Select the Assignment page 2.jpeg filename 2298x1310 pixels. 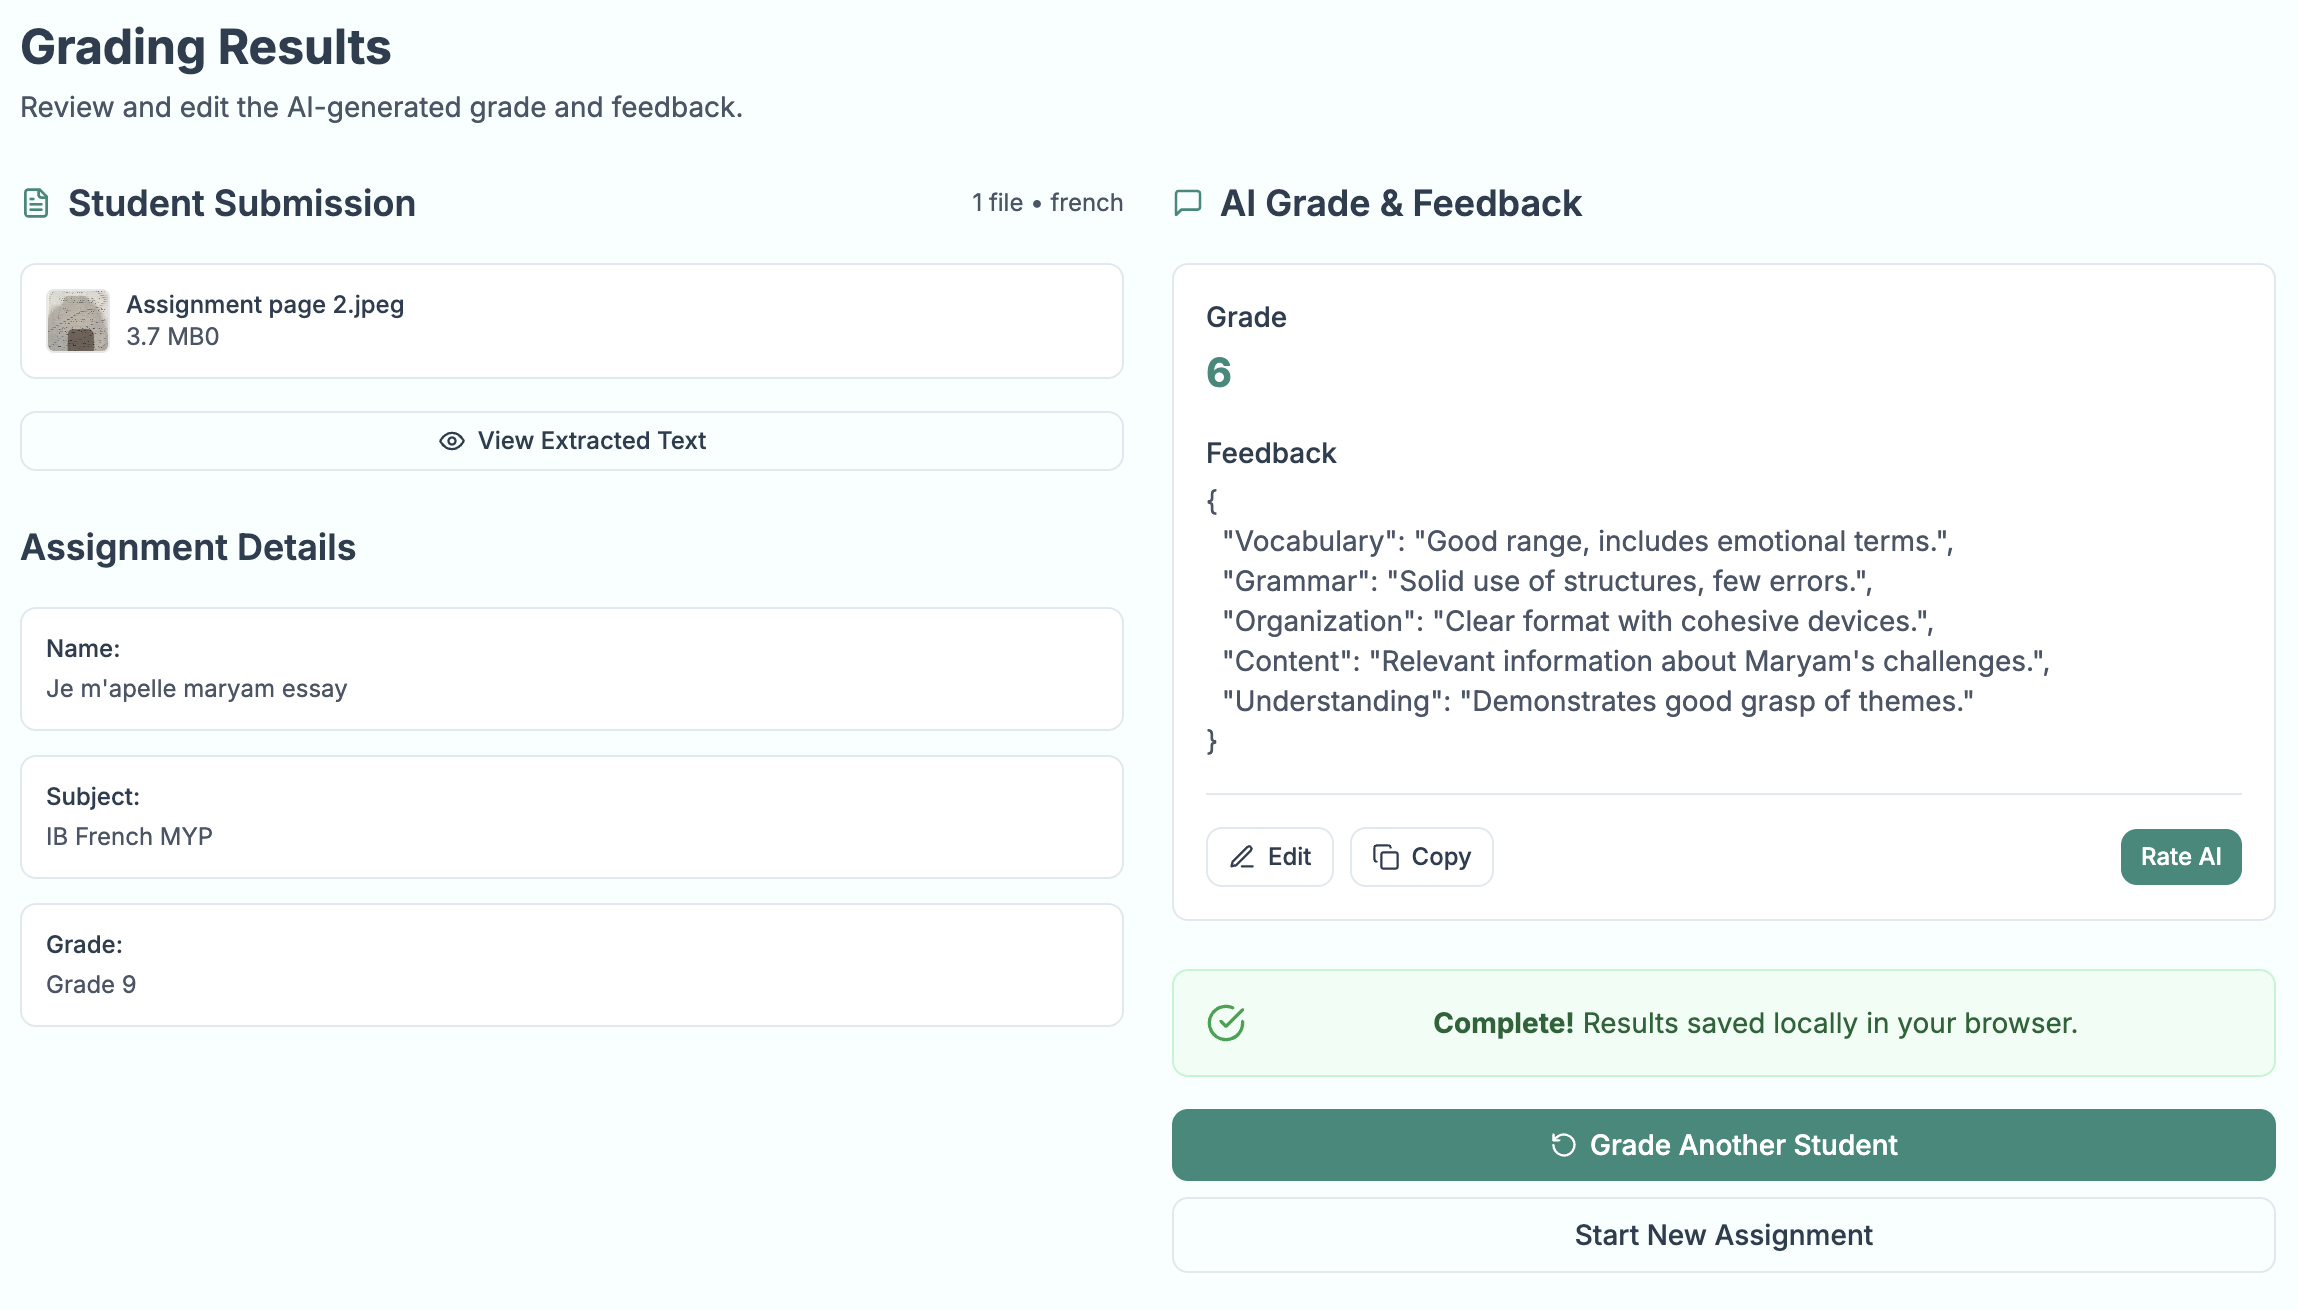(x=265, y=304)
